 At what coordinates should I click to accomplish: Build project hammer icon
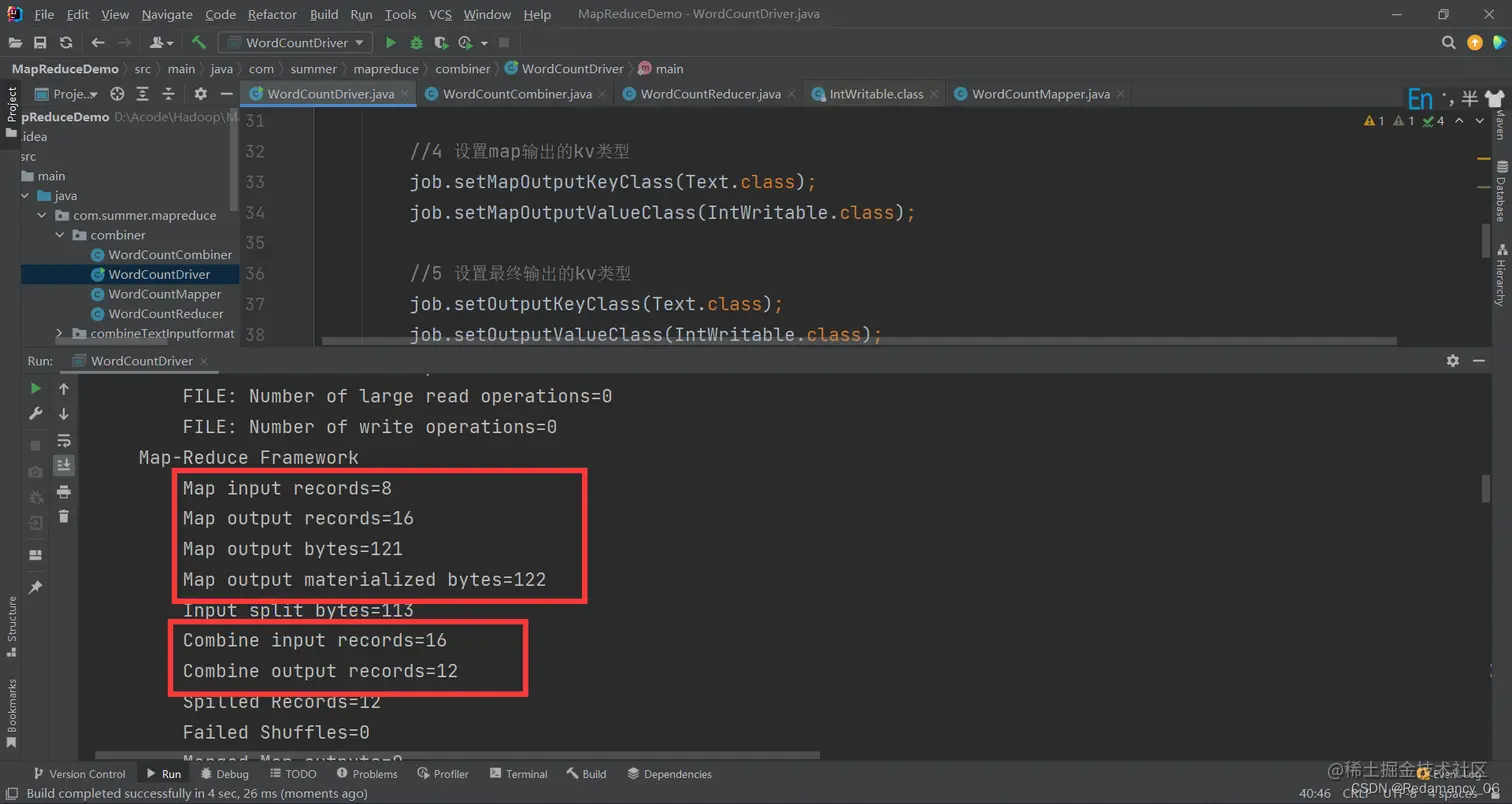199,43
